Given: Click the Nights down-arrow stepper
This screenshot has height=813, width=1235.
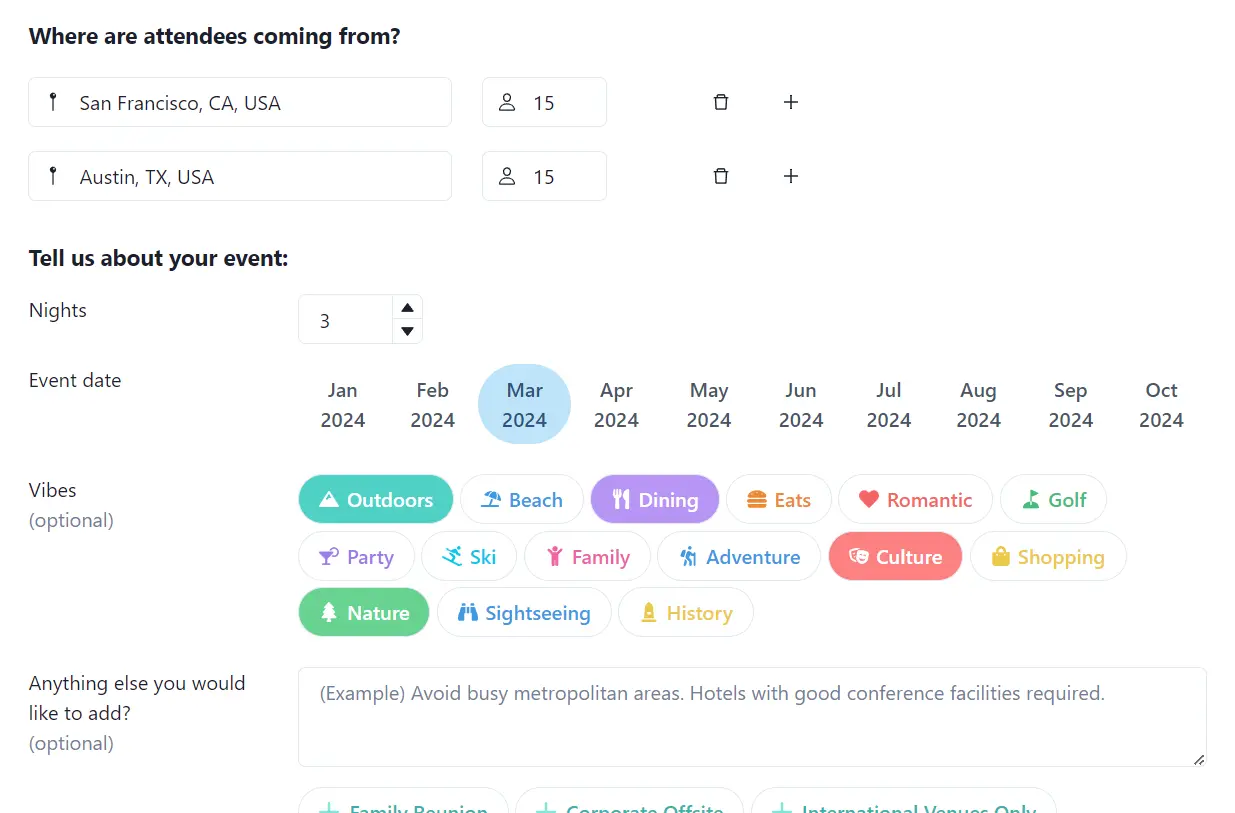Looking at the screenshot, I should click(407, 330).
